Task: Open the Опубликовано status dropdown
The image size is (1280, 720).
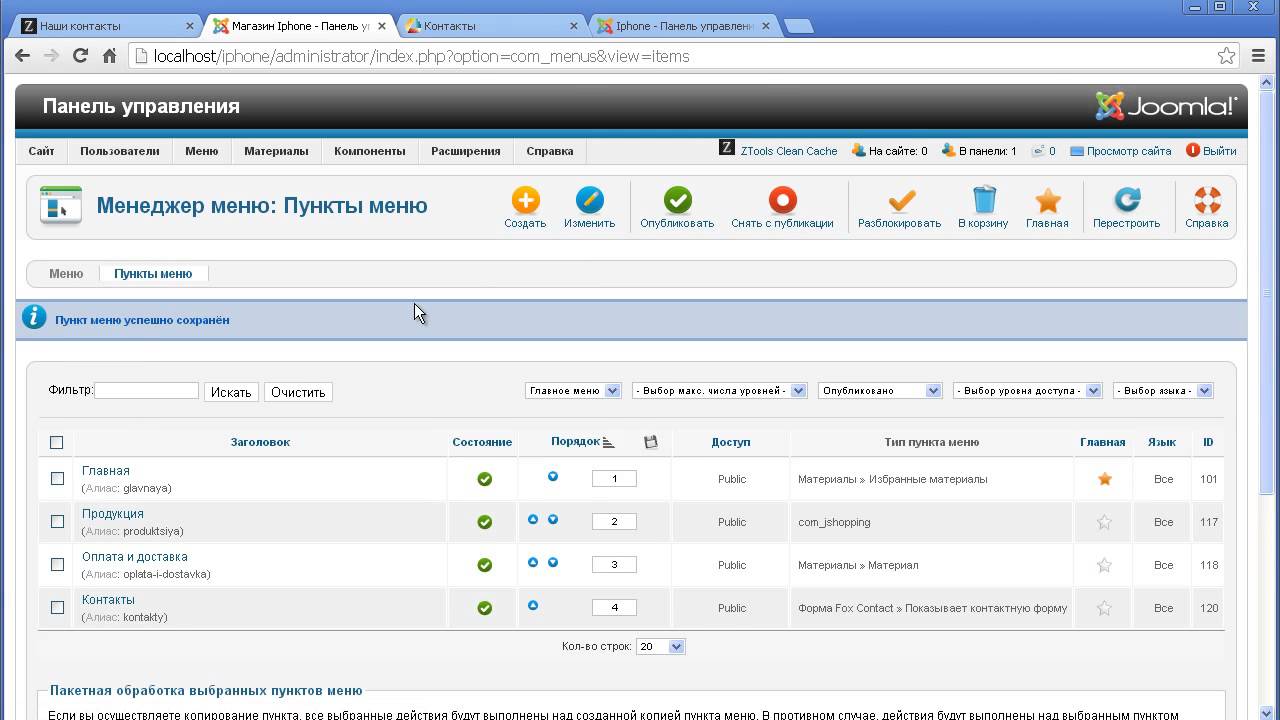Action: [880, 391]
